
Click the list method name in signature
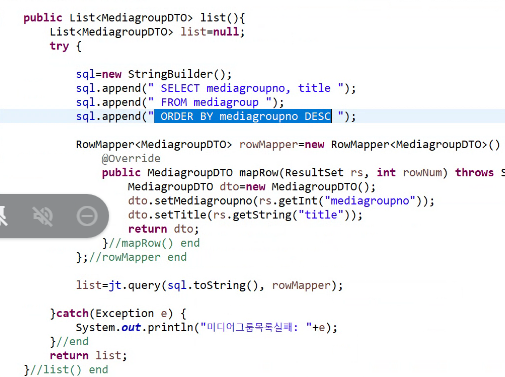tap(213, 18)
